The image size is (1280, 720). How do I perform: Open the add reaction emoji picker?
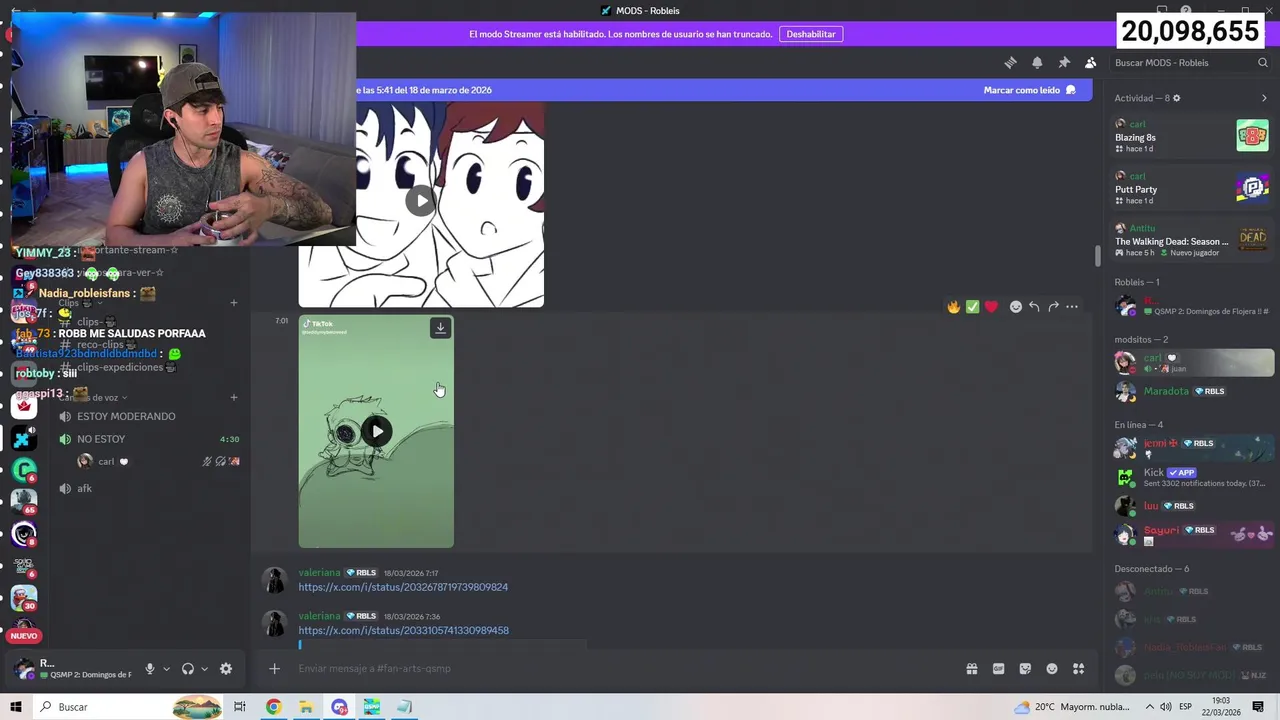click(x=1016, y=307)
